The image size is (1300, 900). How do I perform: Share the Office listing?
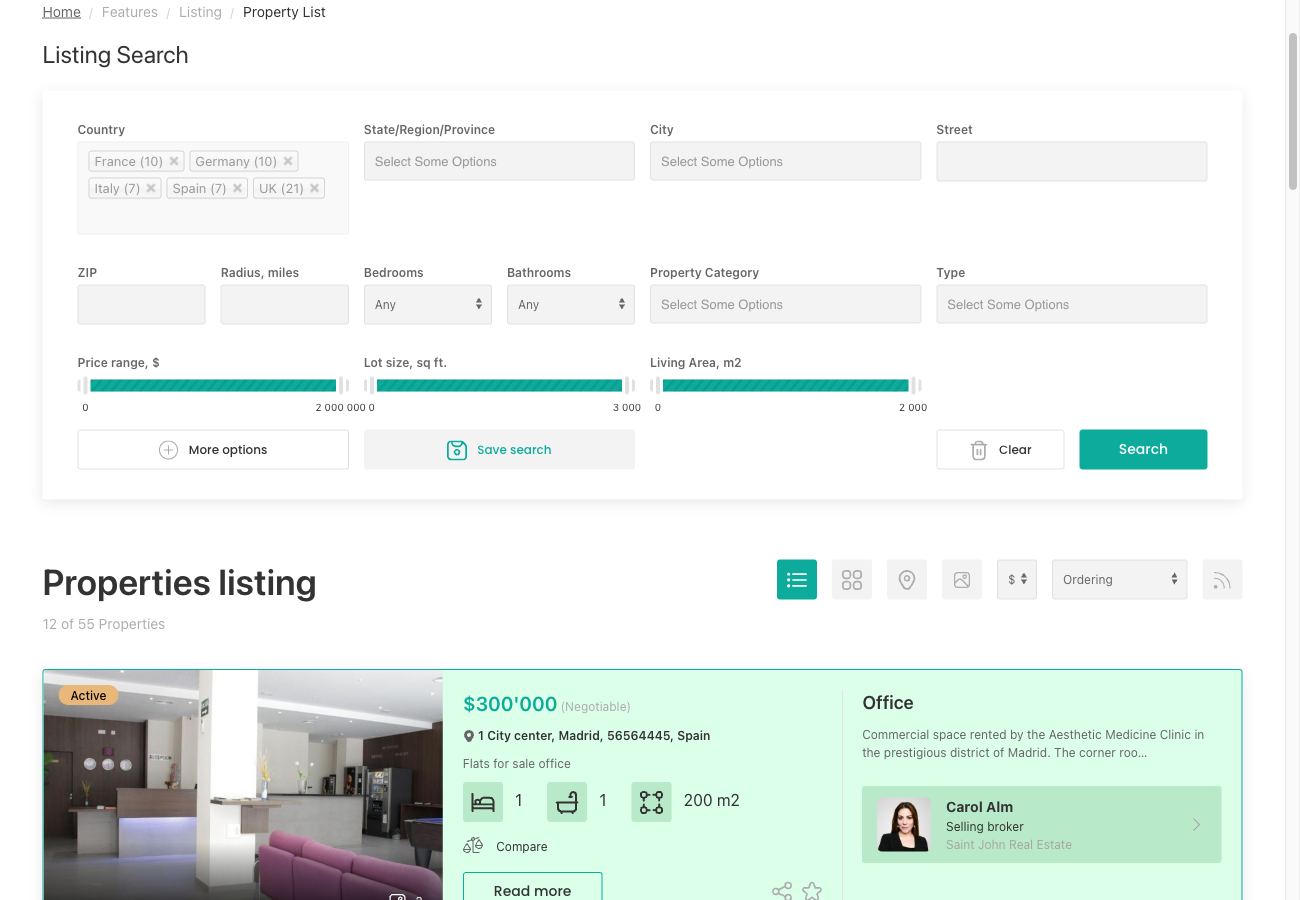781,890
